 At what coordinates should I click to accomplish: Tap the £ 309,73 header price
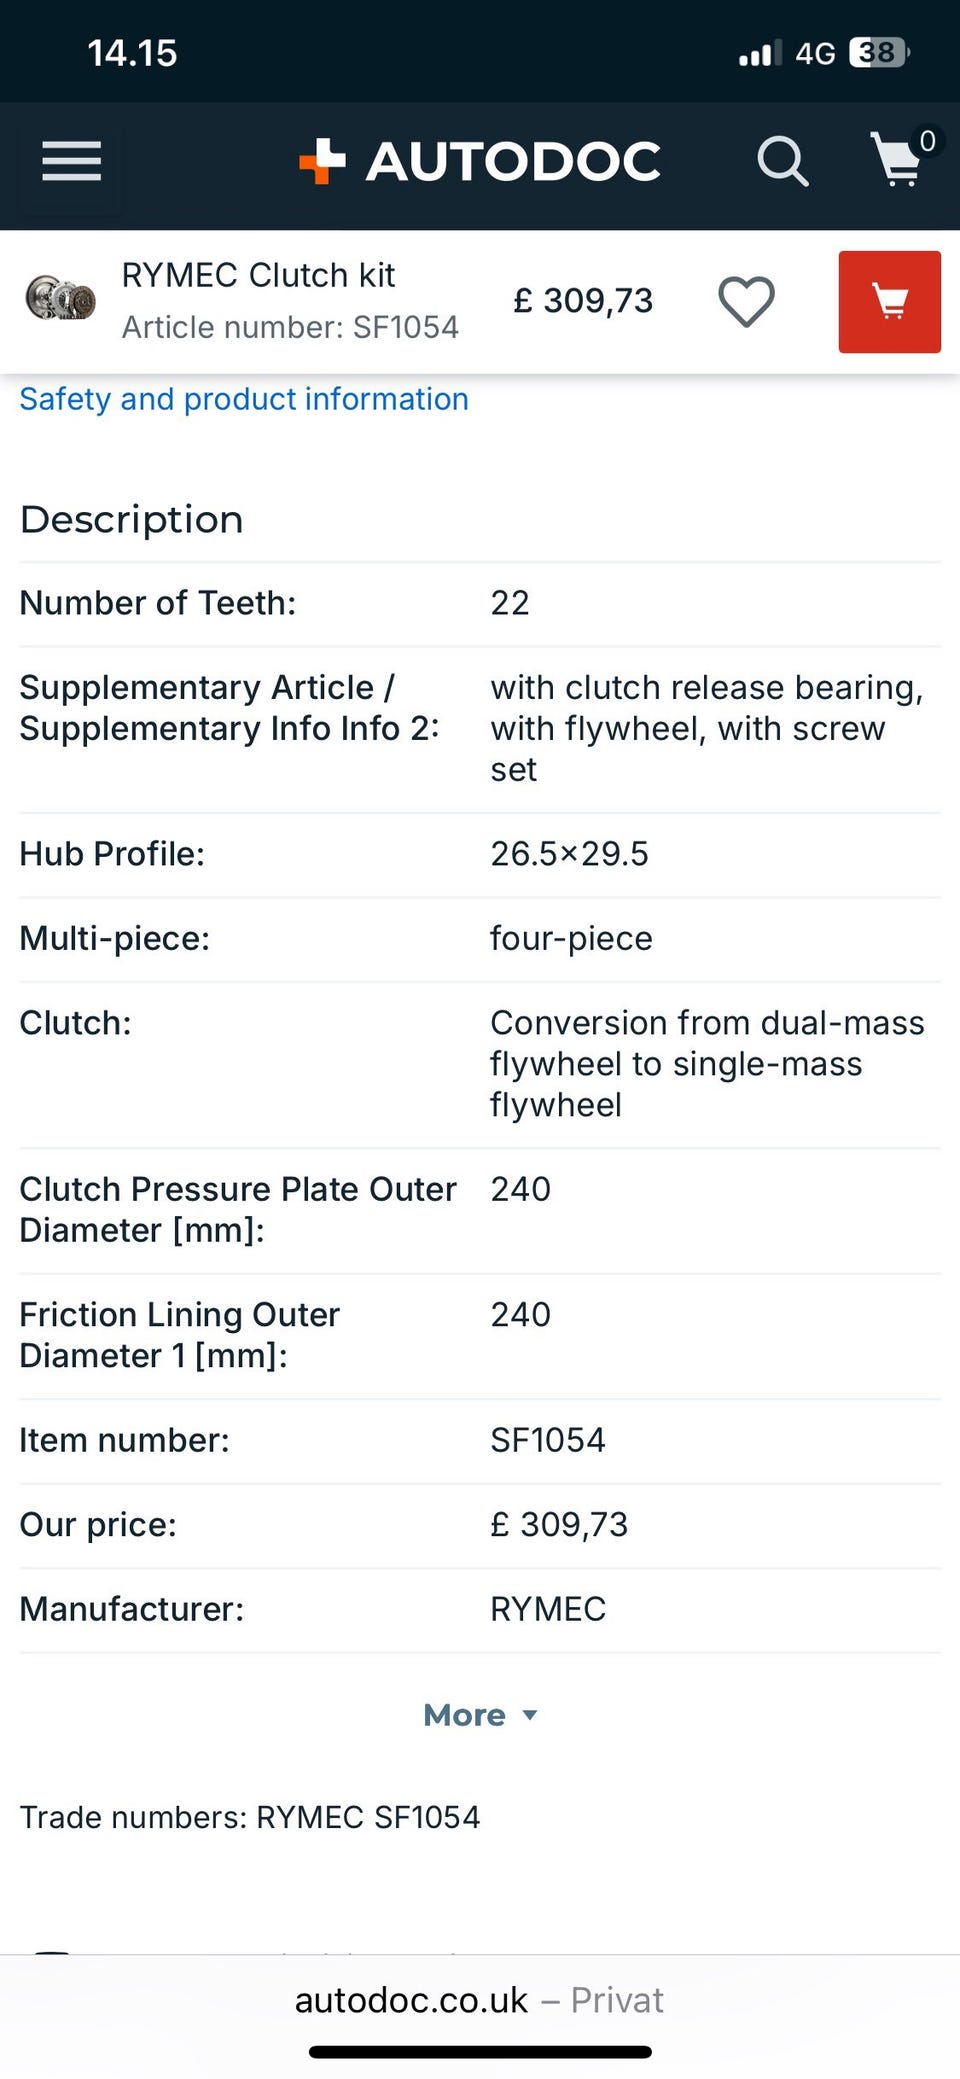point(583,301)
